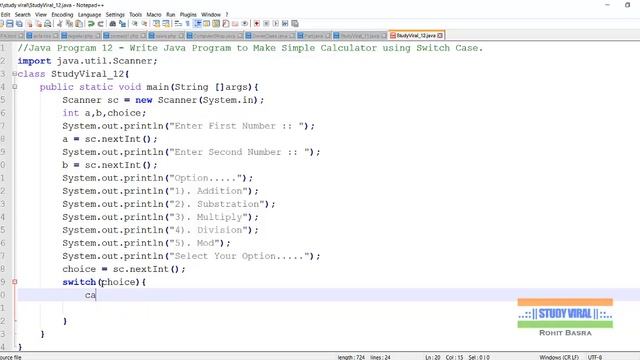Click the Close All documents toolbar icon
The height and width of the screenshot is (360, 640).
tap(38, 24)
